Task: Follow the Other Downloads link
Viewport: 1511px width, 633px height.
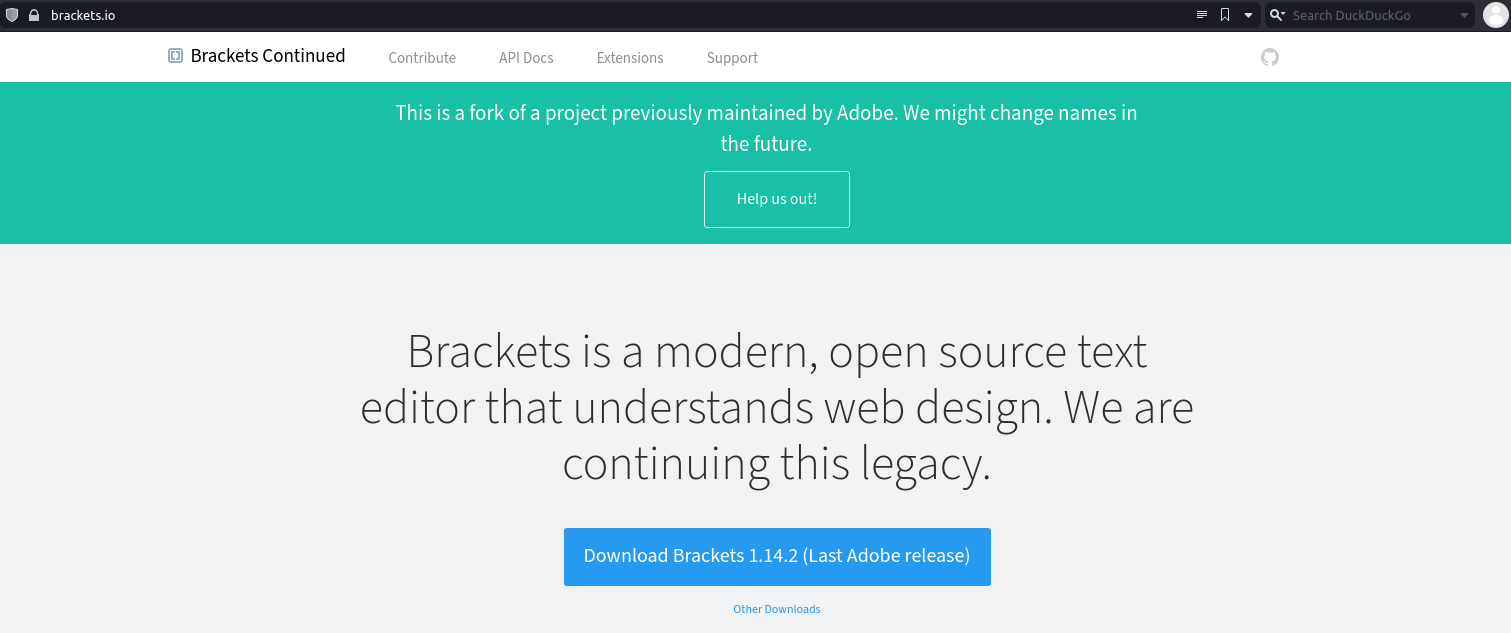Action: [776, 609]
